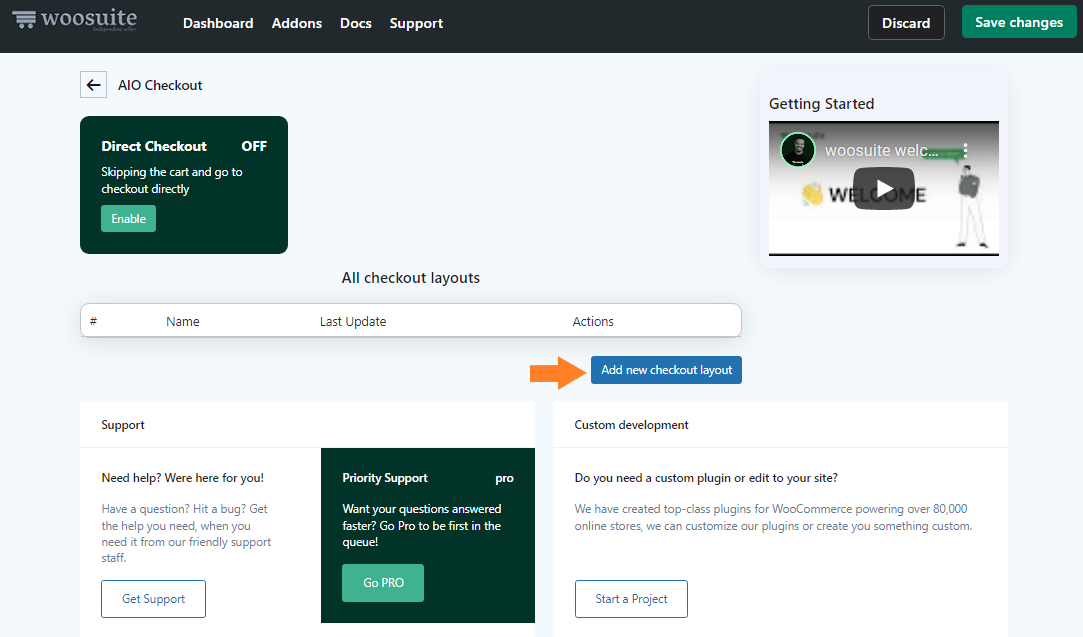Screen dimensions: 1083x637
Task: Click the # column header
Action: click(93, 321)
